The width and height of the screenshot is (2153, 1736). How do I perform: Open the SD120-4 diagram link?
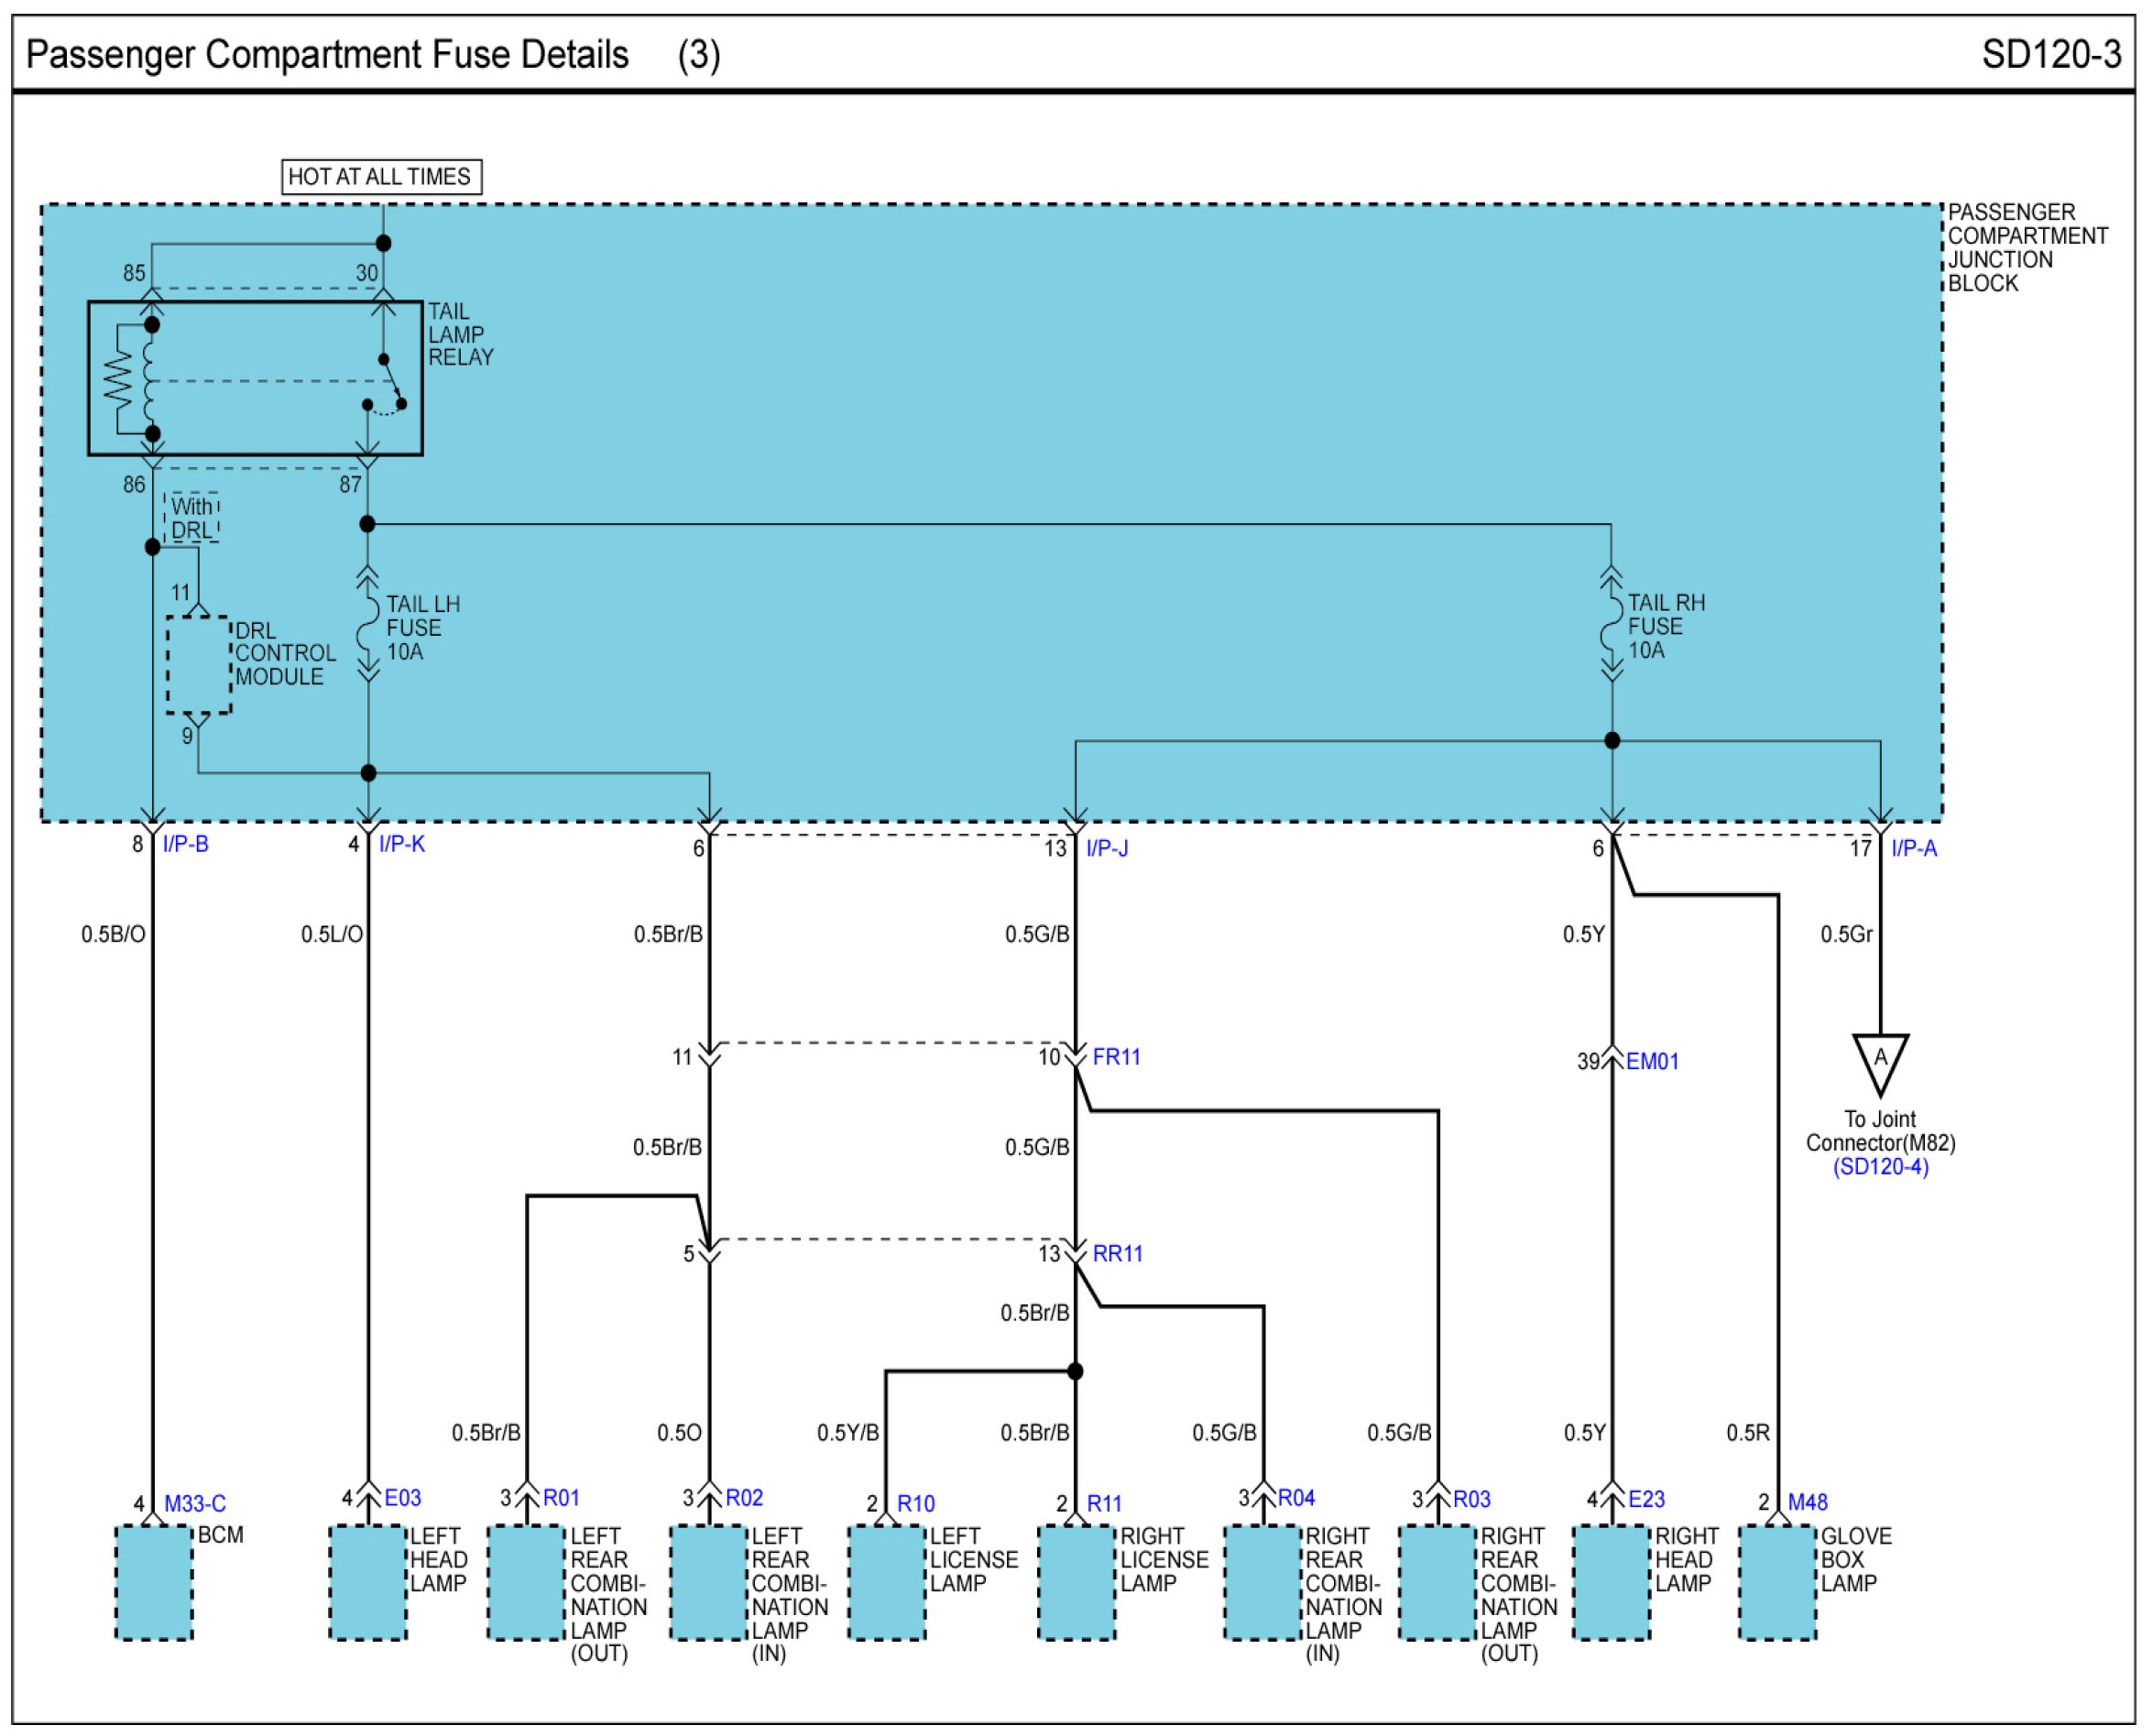pyautogui.click(x=1880, y=1167)
